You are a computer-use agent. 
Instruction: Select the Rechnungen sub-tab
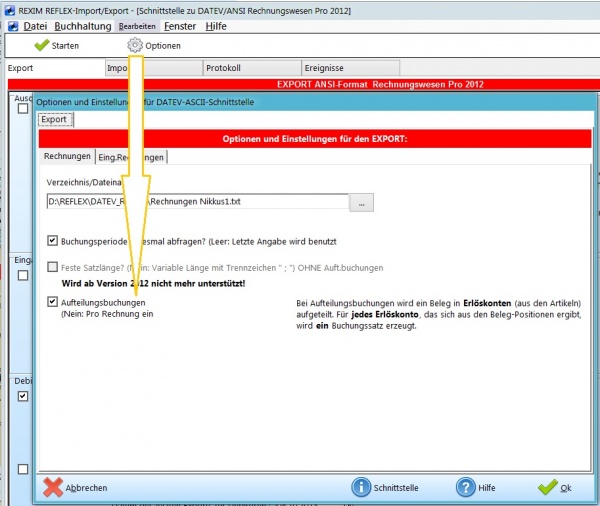point(67,157)
